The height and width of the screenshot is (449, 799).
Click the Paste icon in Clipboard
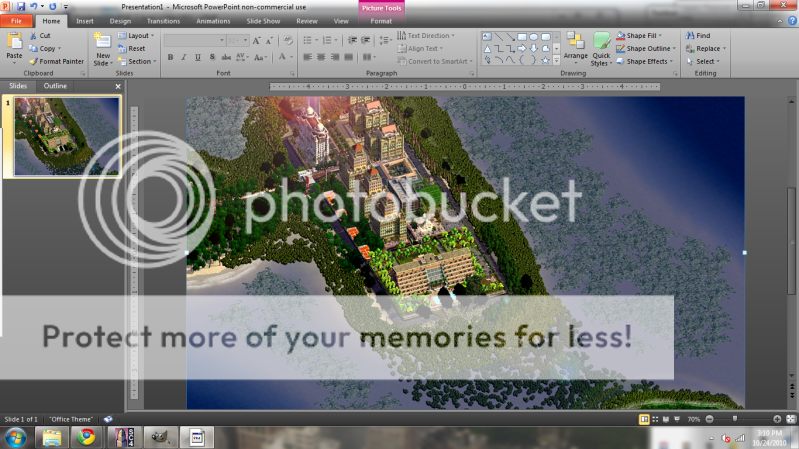click(x=14, y=42)
